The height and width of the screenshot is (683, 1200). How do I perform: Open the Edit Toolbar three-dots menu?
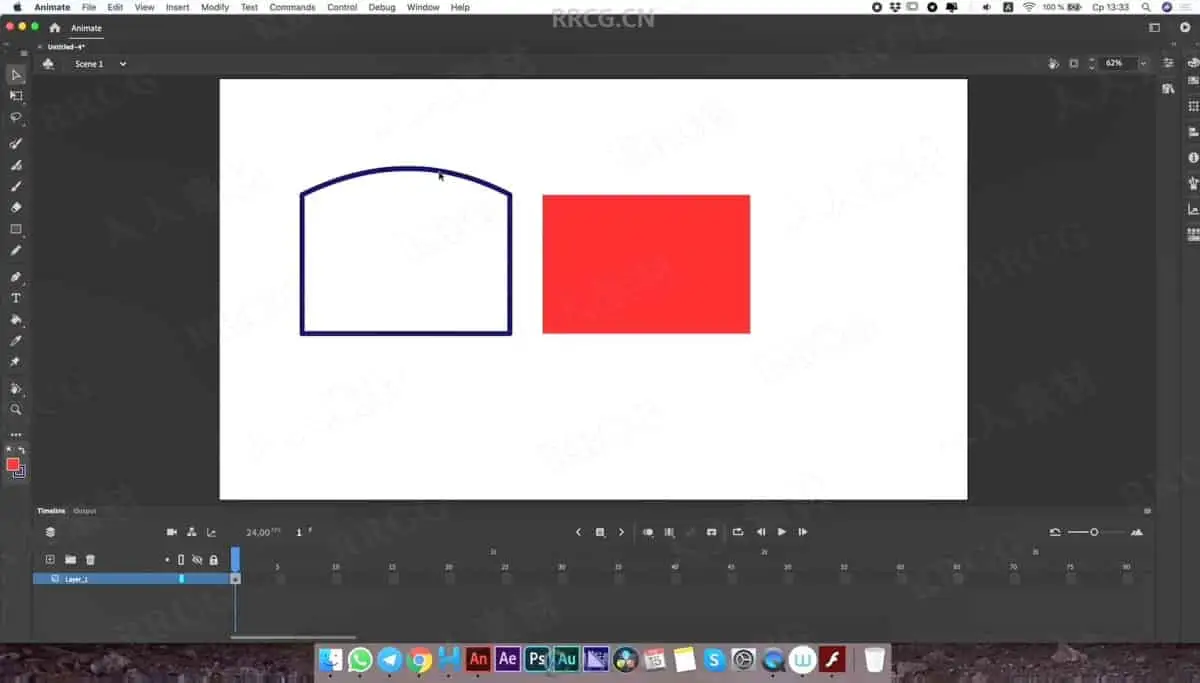click(x=16, y=435)
